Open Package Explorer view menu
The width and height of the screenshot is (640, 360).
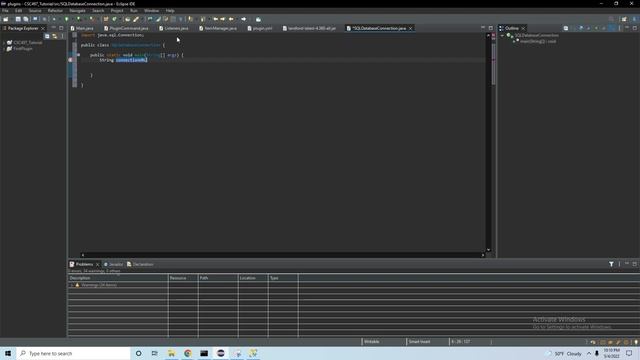62,36
